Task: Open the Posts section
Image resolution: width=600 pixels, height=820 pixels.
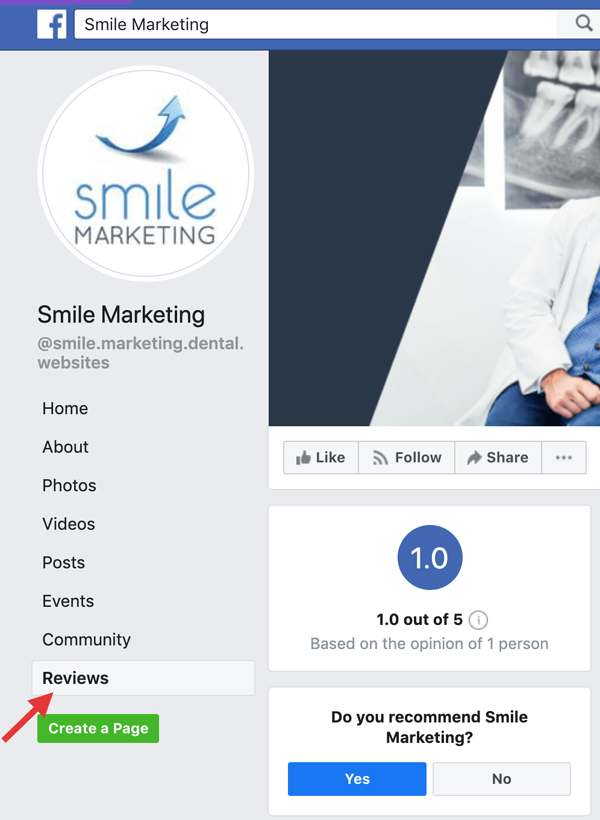Action: 63,563
